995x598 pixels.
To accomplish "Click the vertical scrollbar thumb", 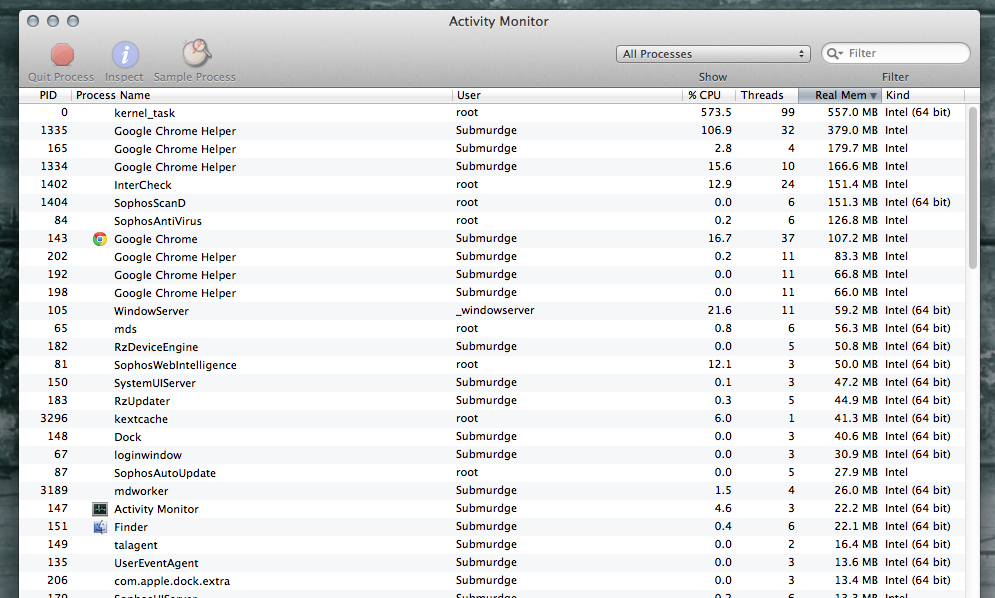I will [973, 188].
